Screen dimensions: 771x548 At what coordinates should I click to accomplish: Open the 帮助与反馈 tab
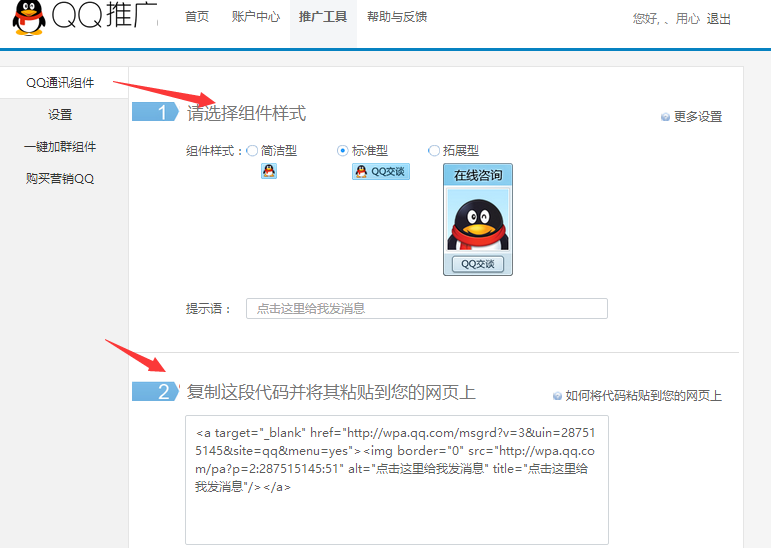click(x=397, y=17)
